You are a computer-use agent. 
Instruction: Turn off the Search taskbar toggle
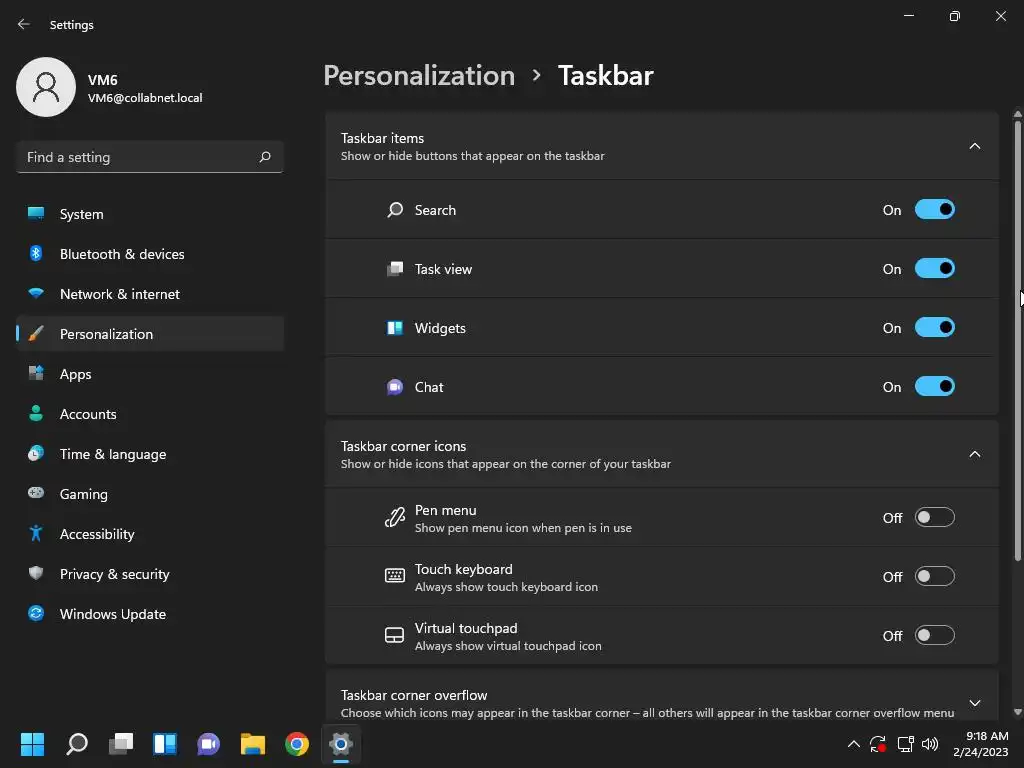point(935,210)
